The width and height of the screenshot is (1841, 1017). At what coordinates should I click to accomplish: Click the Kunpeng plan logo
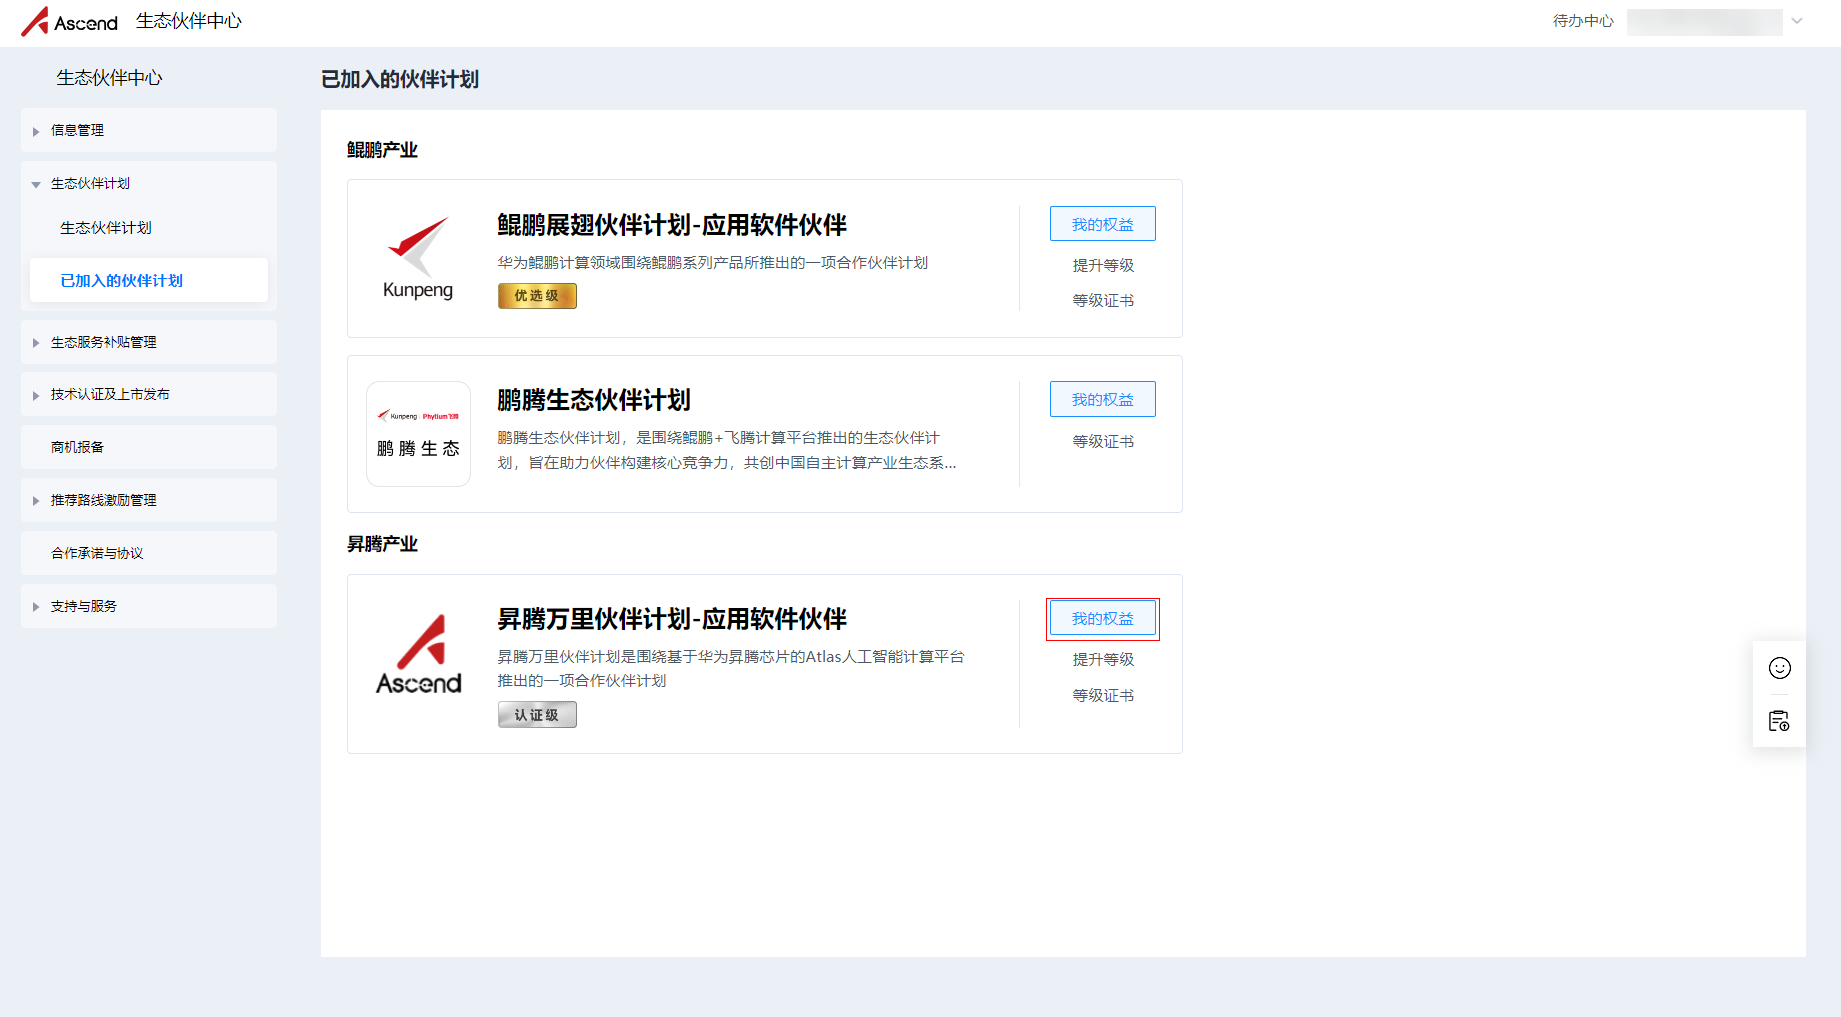pyautogui.click(x=418, y=258)
